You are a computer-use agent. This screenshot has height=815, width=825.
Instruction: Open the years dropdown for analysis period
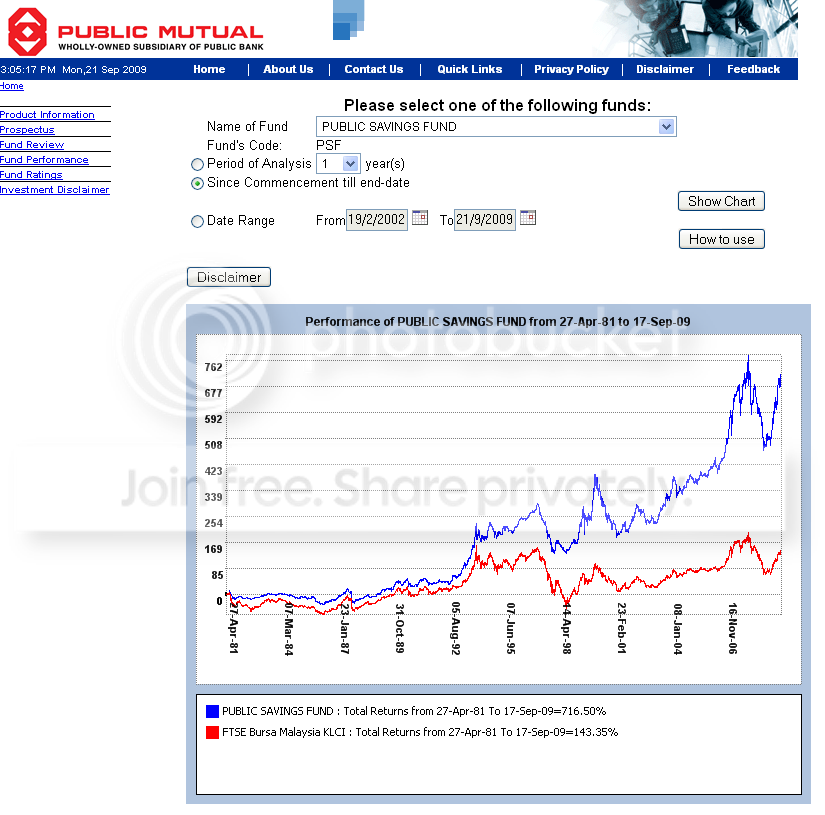point(350,163)
